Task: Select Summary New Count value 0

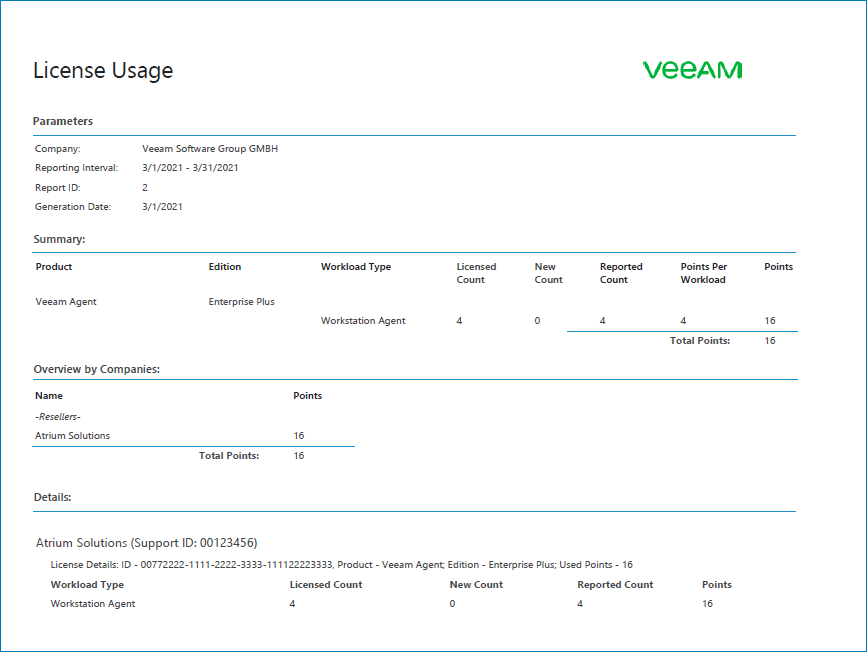Action: click(x=537, y=321)
